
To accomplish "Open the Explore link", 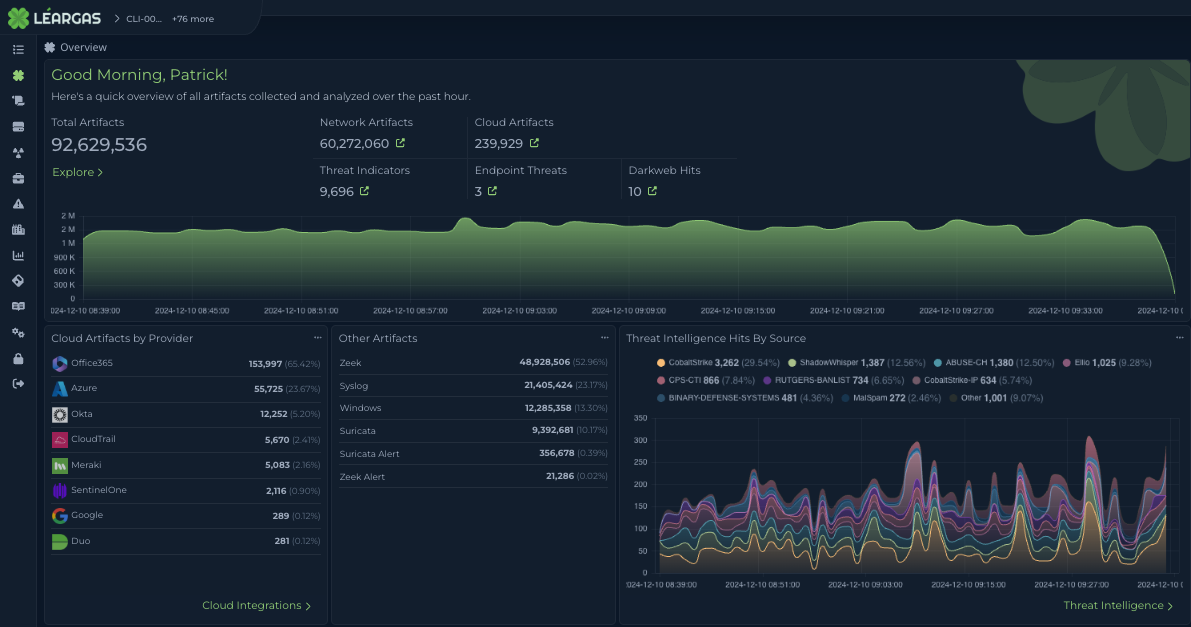I will coord(77,173).
